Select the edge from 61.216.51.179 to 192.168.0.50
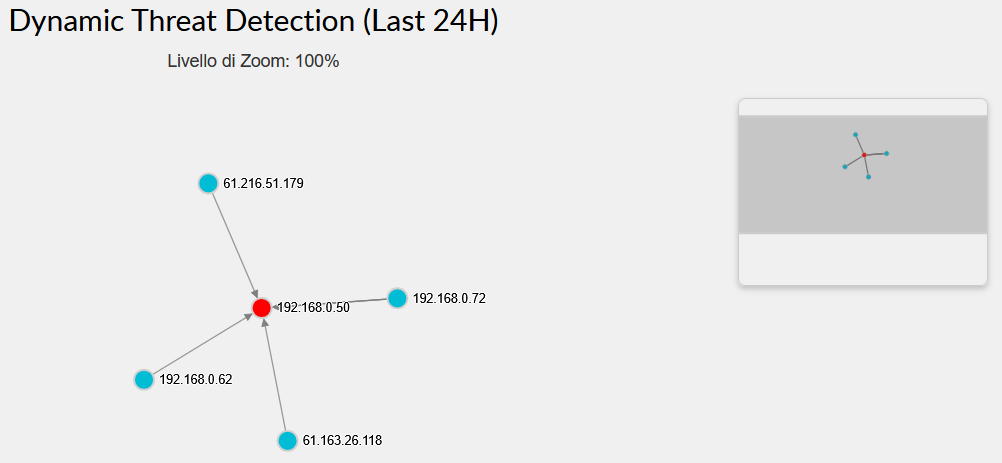Viewport: 1002px width, 463px height. click(233, 242)
